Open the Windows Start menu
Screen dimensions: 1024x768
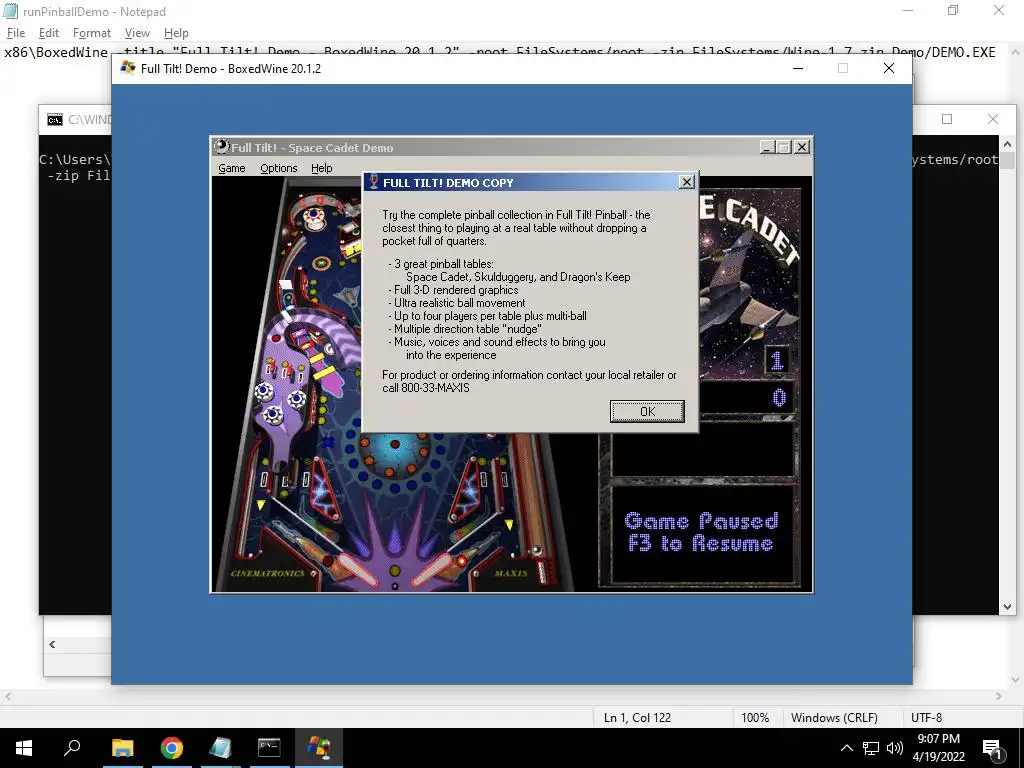coord(24,748)
